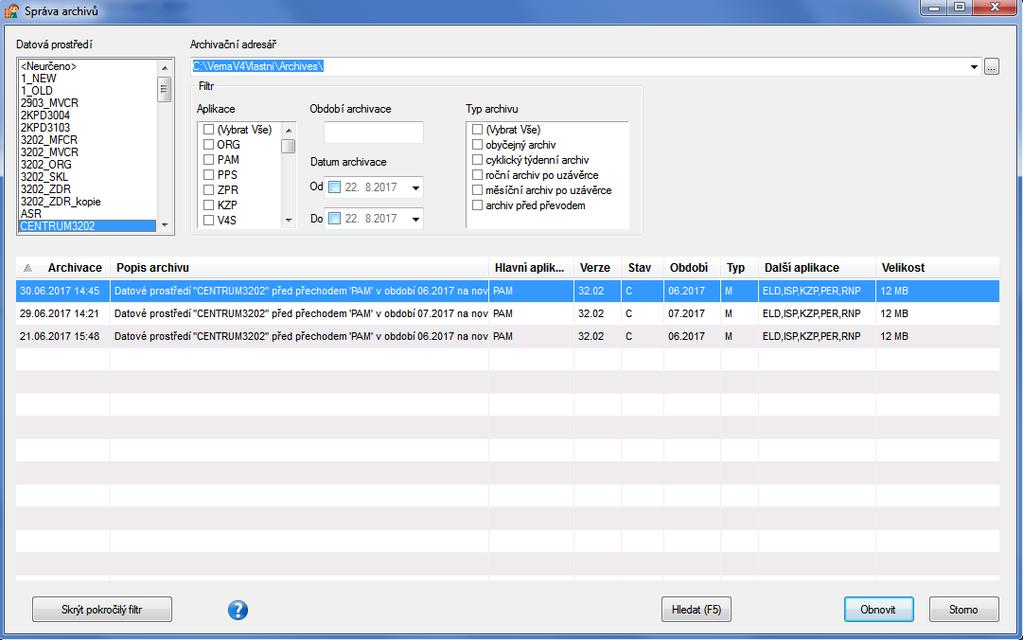Toggle archiv před převodem checkbox
Viewport: 1023px width, 640px height.
(x=478, y=205)
